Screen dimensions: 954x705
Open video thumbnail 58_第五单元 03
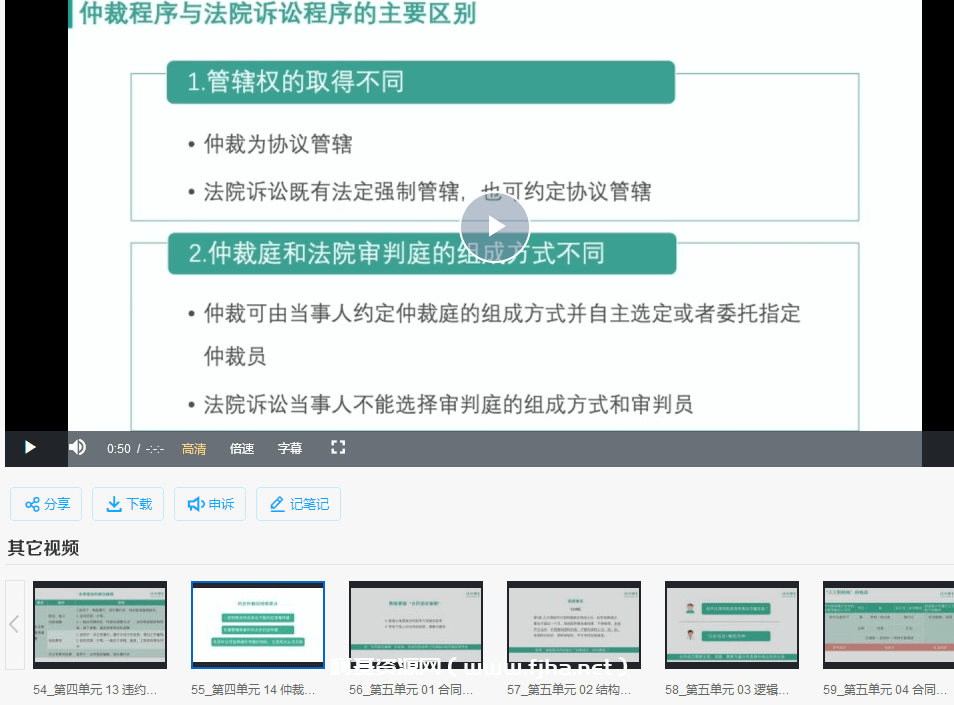tap(732, 625)
